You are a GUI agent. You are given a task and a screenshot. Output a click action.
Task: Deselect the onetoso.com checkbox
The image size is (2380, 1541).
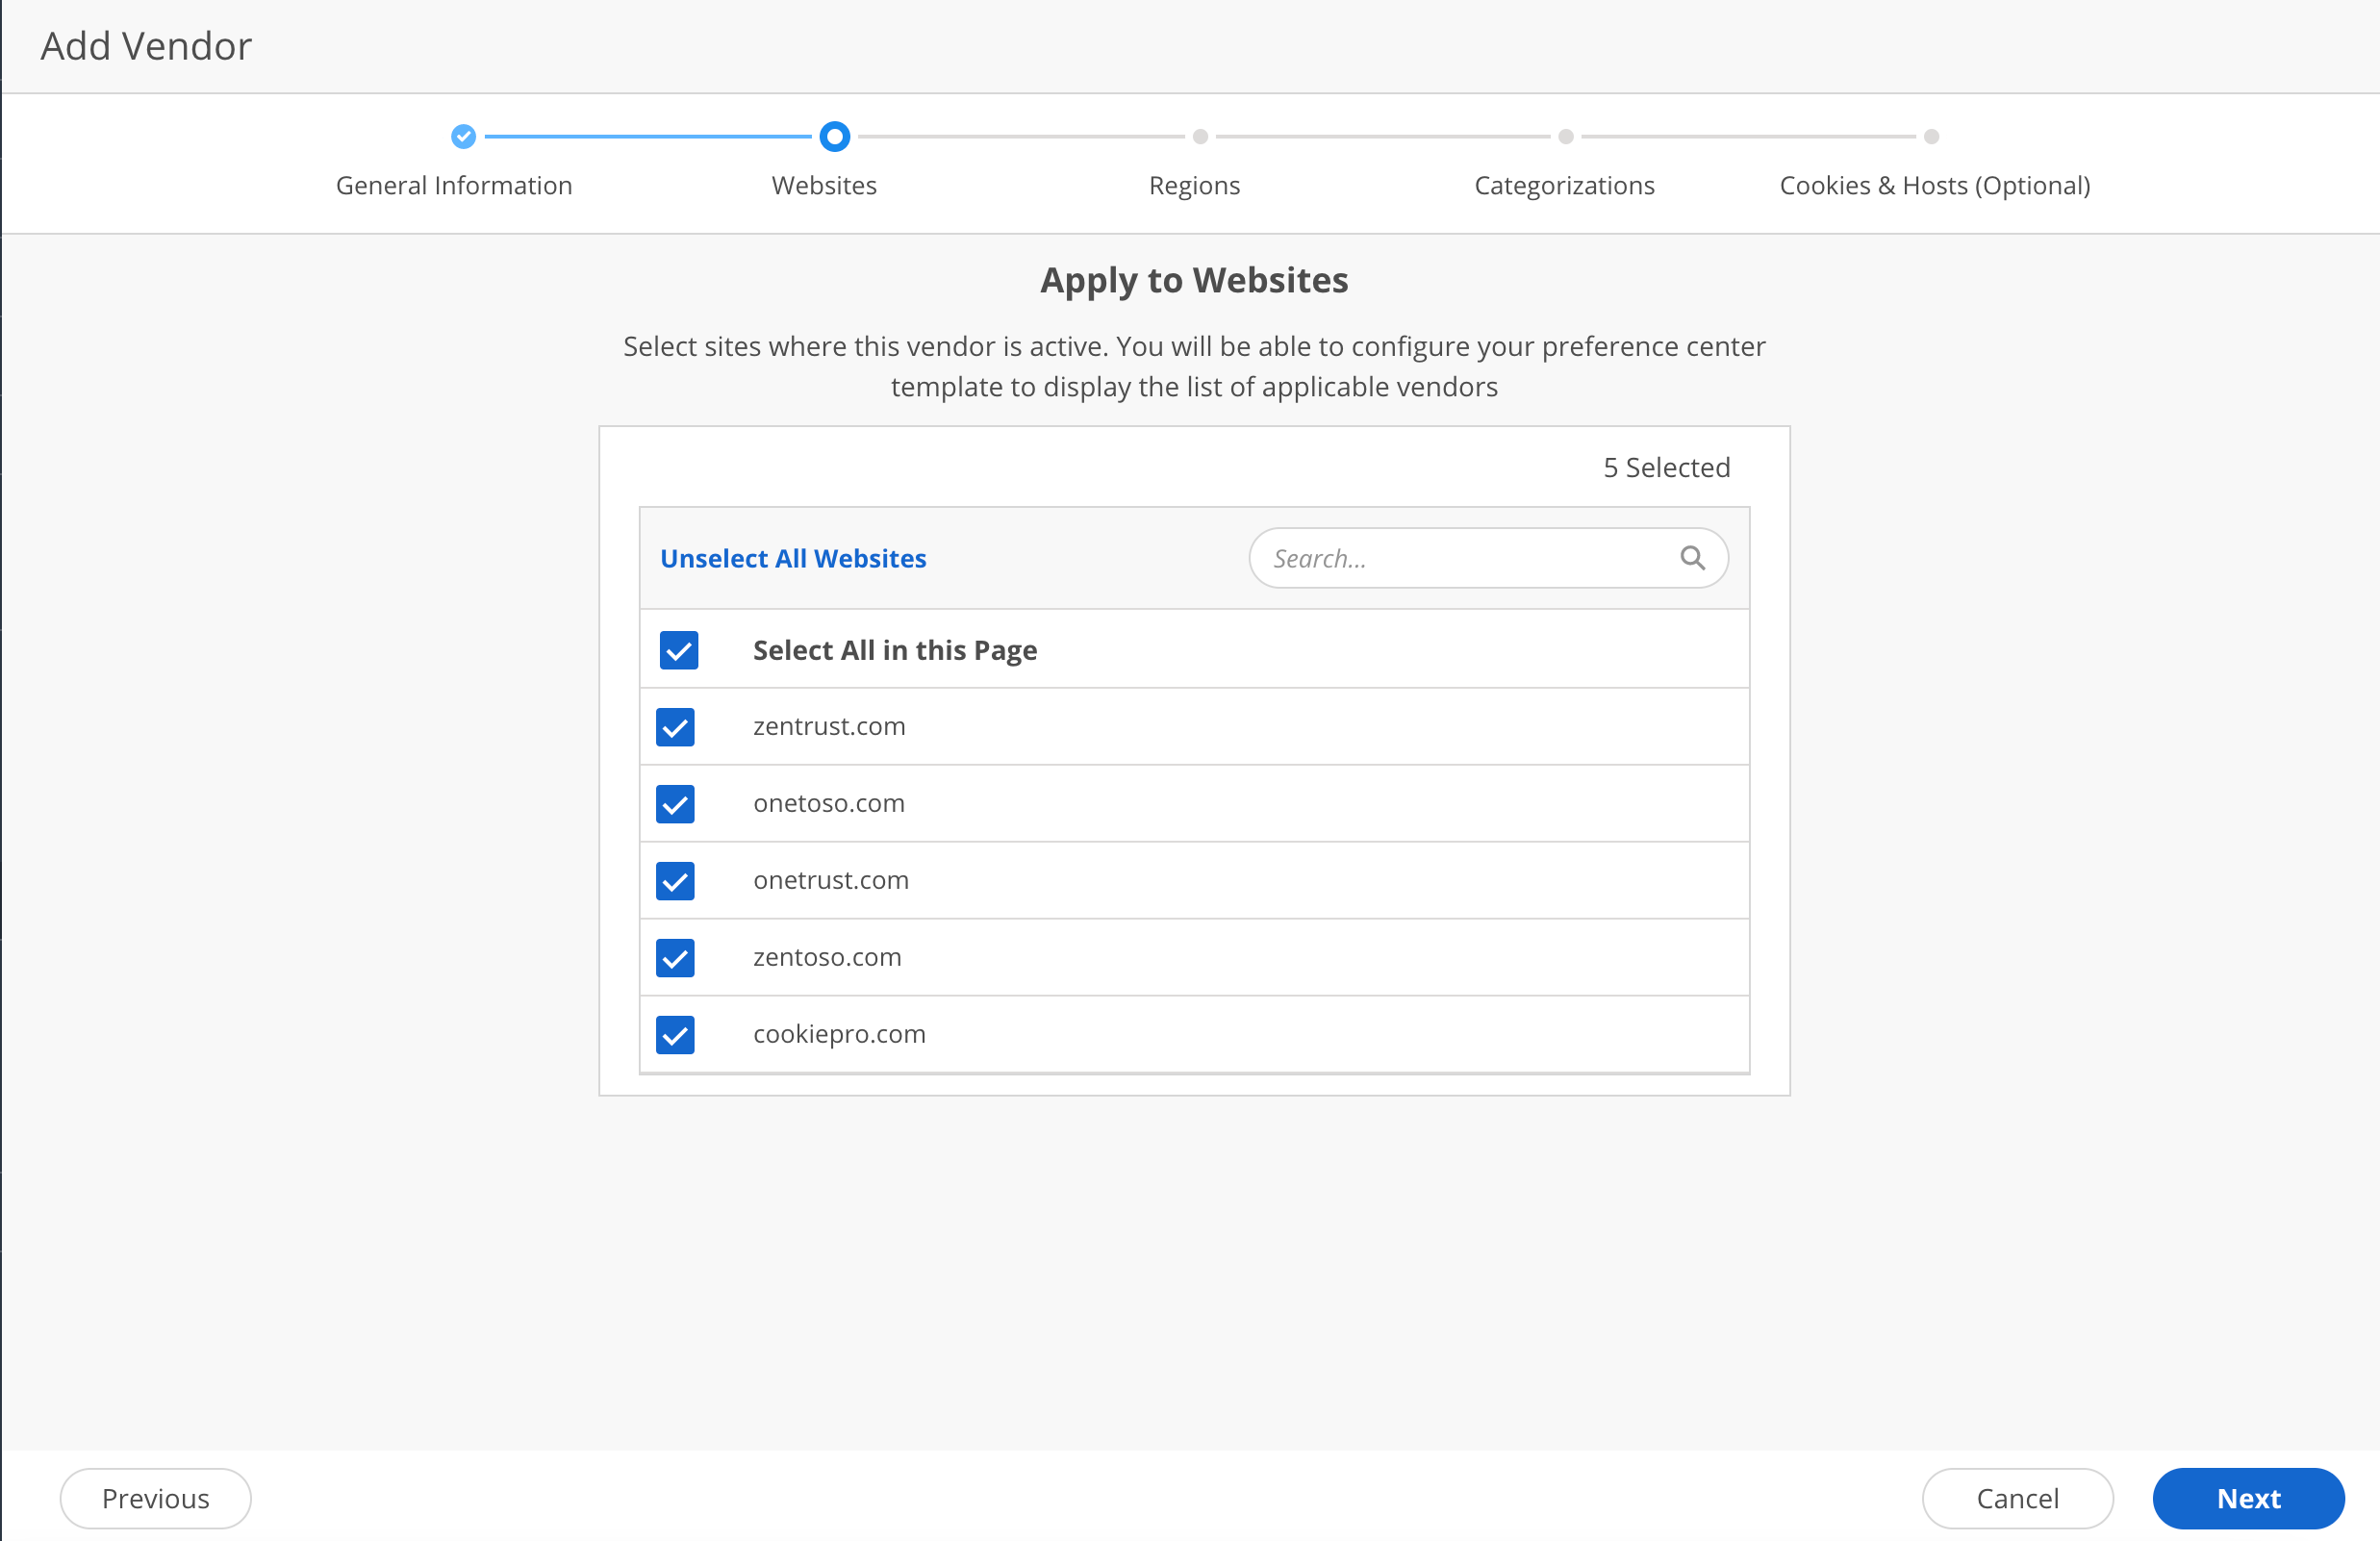point(676,804)
